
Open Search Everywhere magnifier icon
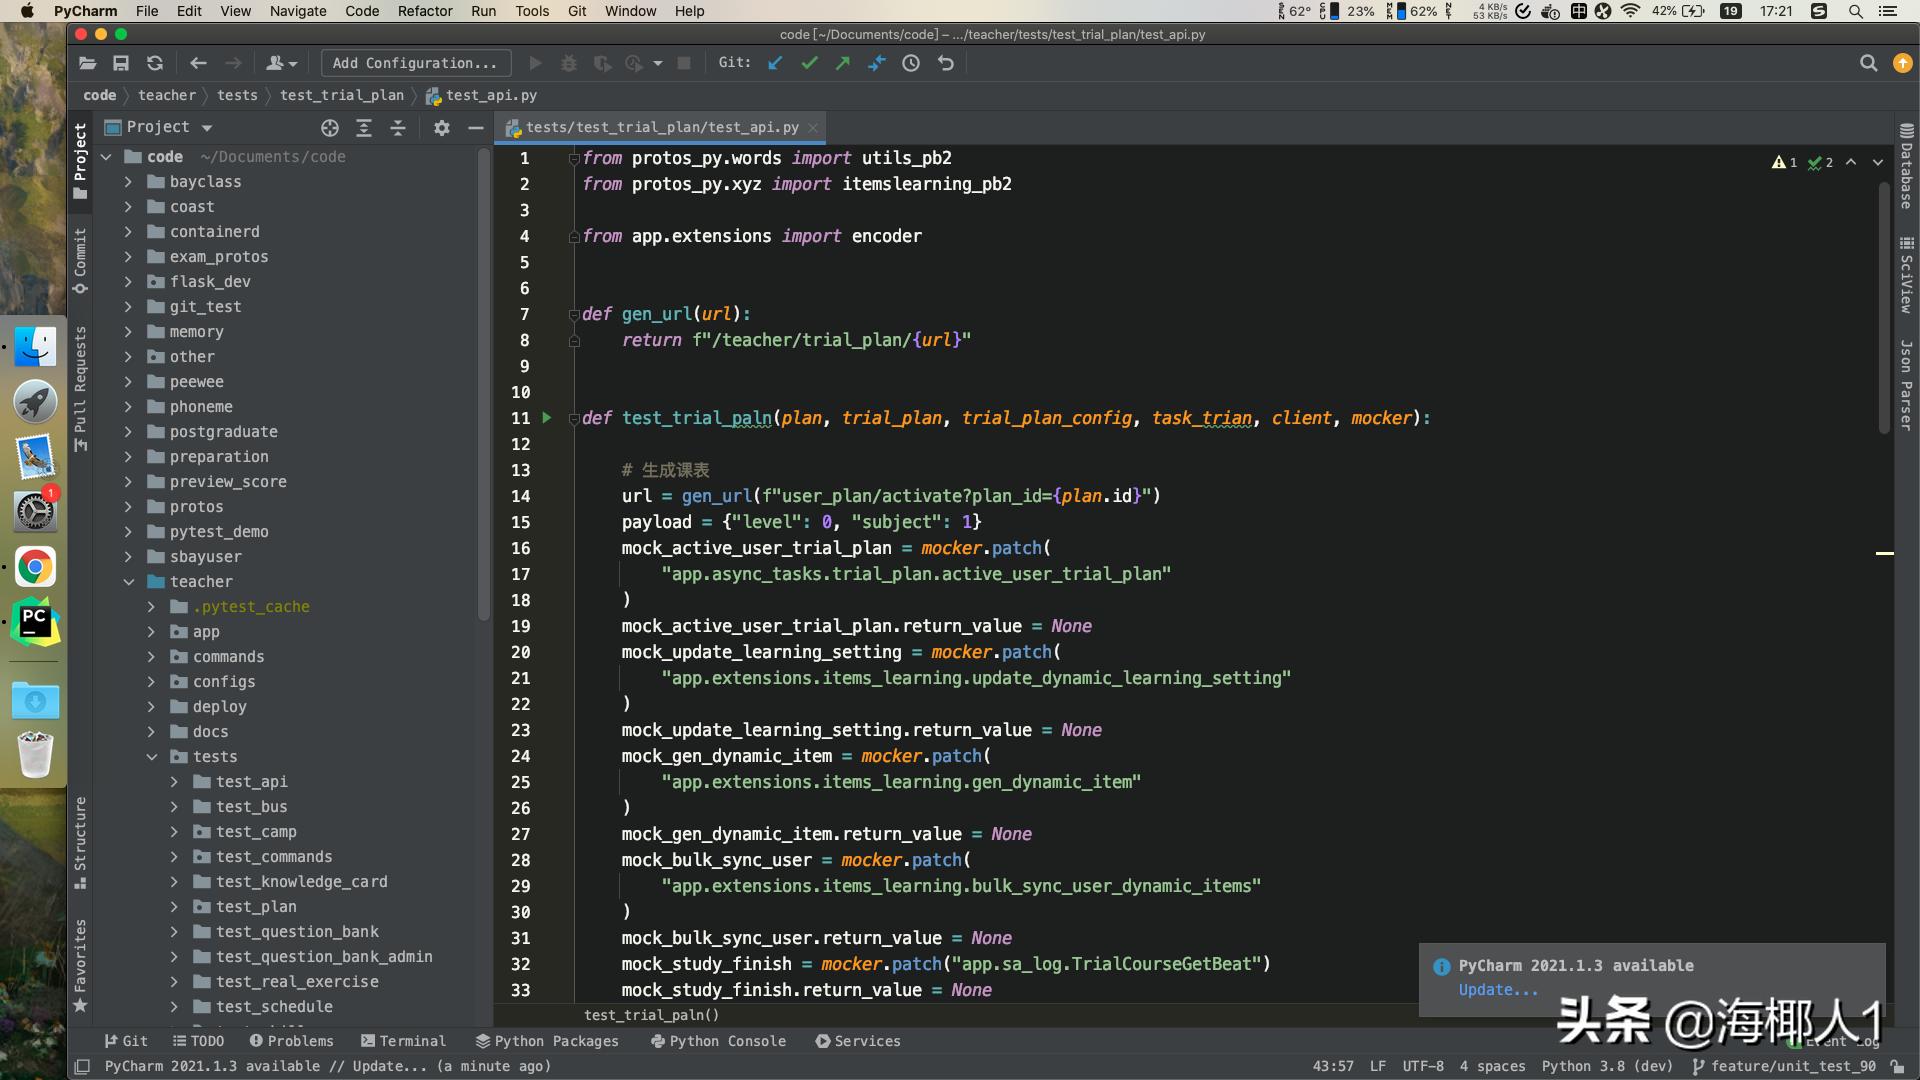point(1868,63)
